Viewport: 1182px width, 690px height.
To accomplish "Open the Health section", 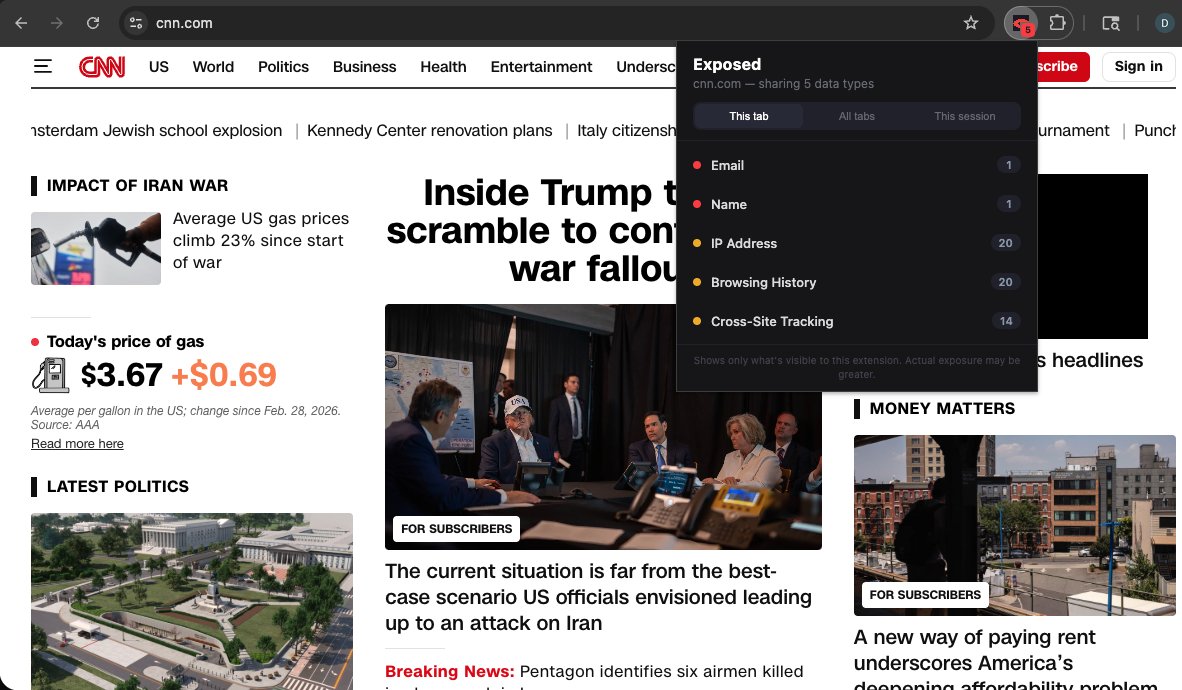I will pyautogui.click(x=443, y=66).
